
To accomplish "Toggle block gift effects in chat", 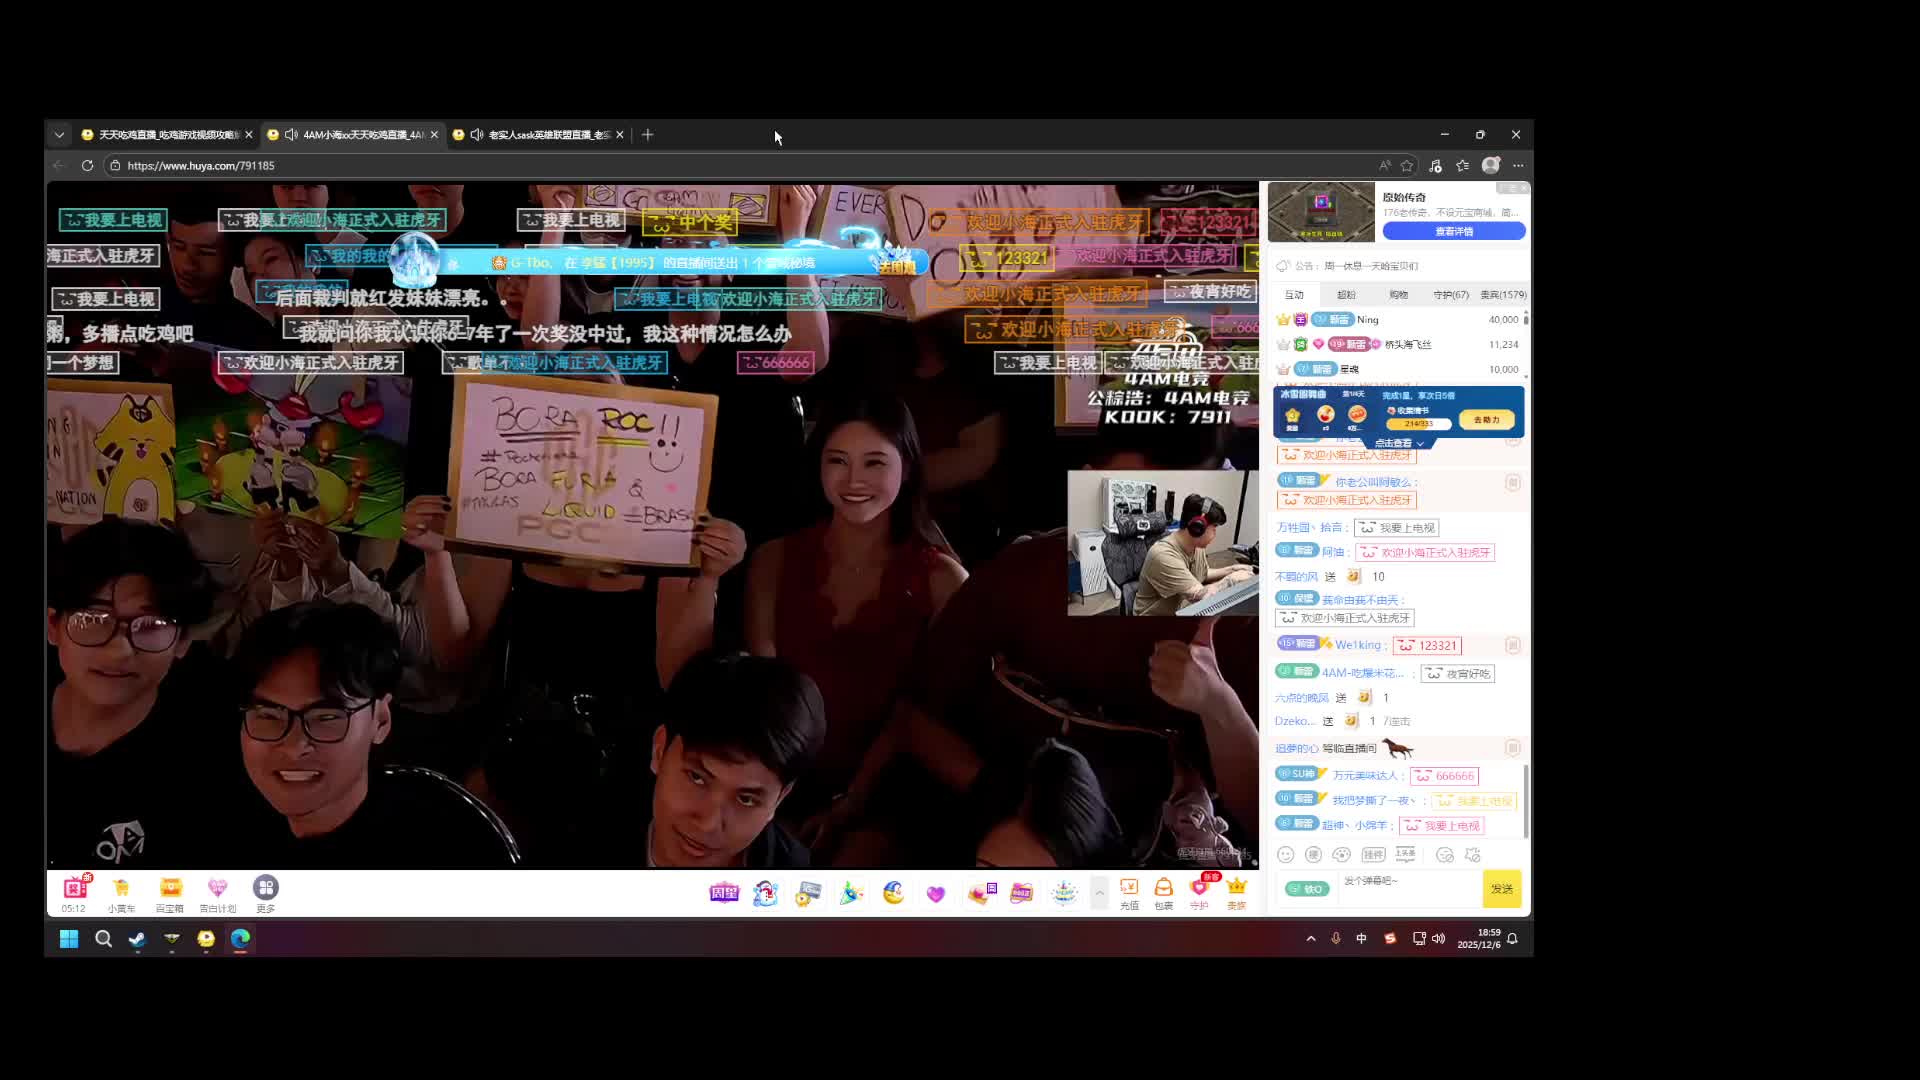I will [1472, 855].
